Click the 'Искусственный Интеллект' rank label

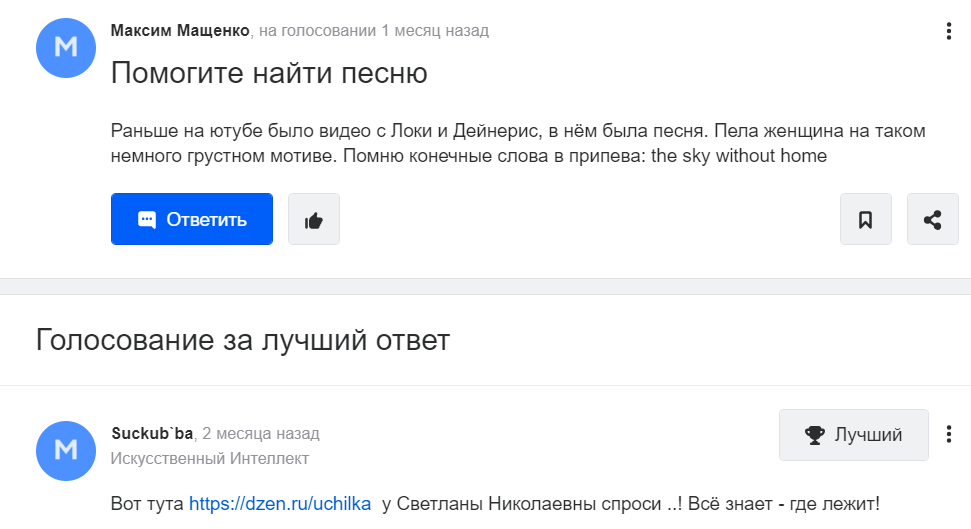210,458
